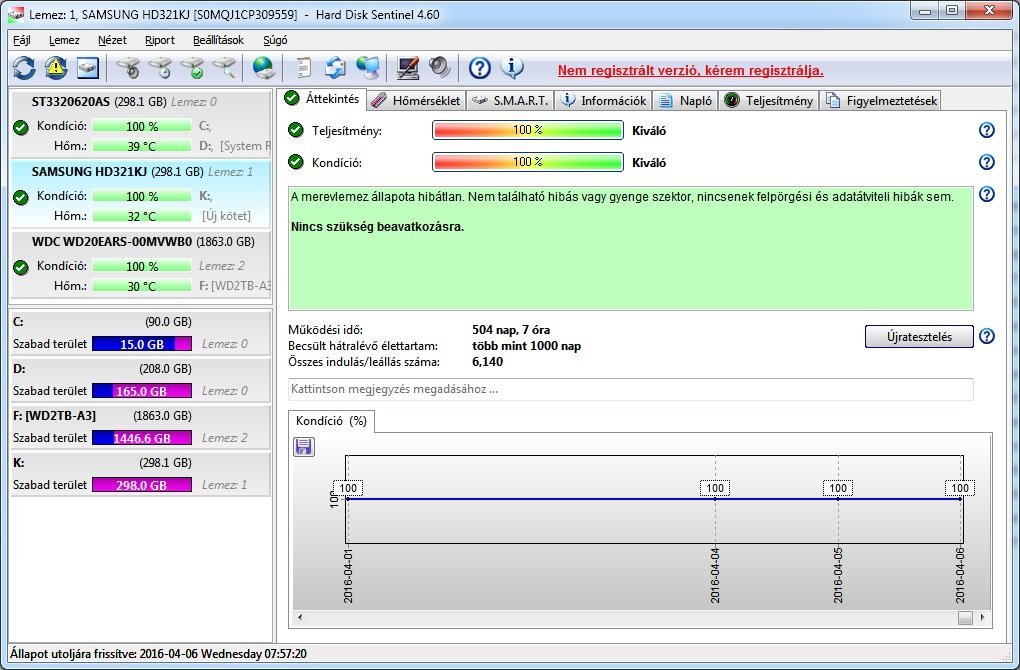Click the 15.0 GB free space bar
Screen dimensions: 1020x670
point(142,344)
